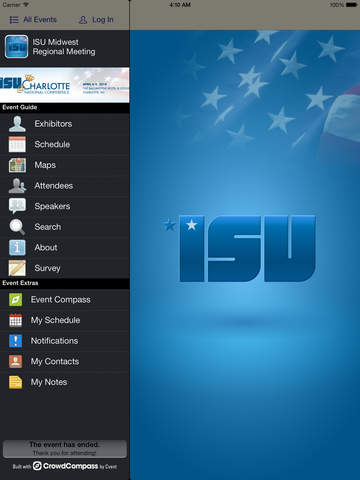Tap the Wi-Fi indicator in the status bar
Viewport: 360px width, 480px height.
pos(26,5)
